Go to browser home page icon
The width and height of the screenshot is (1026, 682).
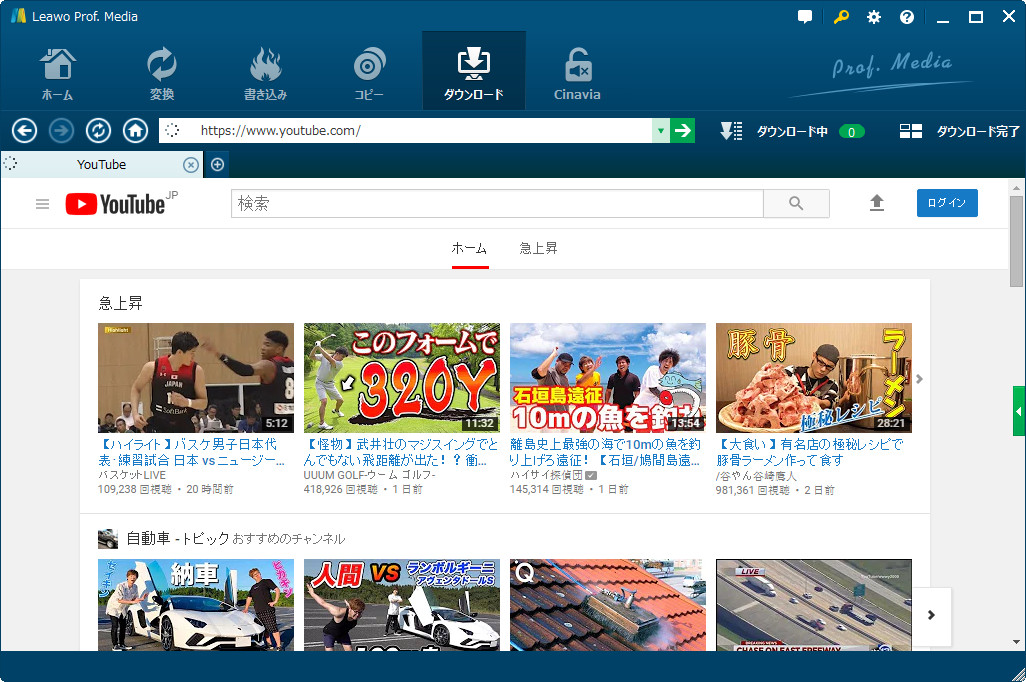[135, 131]
